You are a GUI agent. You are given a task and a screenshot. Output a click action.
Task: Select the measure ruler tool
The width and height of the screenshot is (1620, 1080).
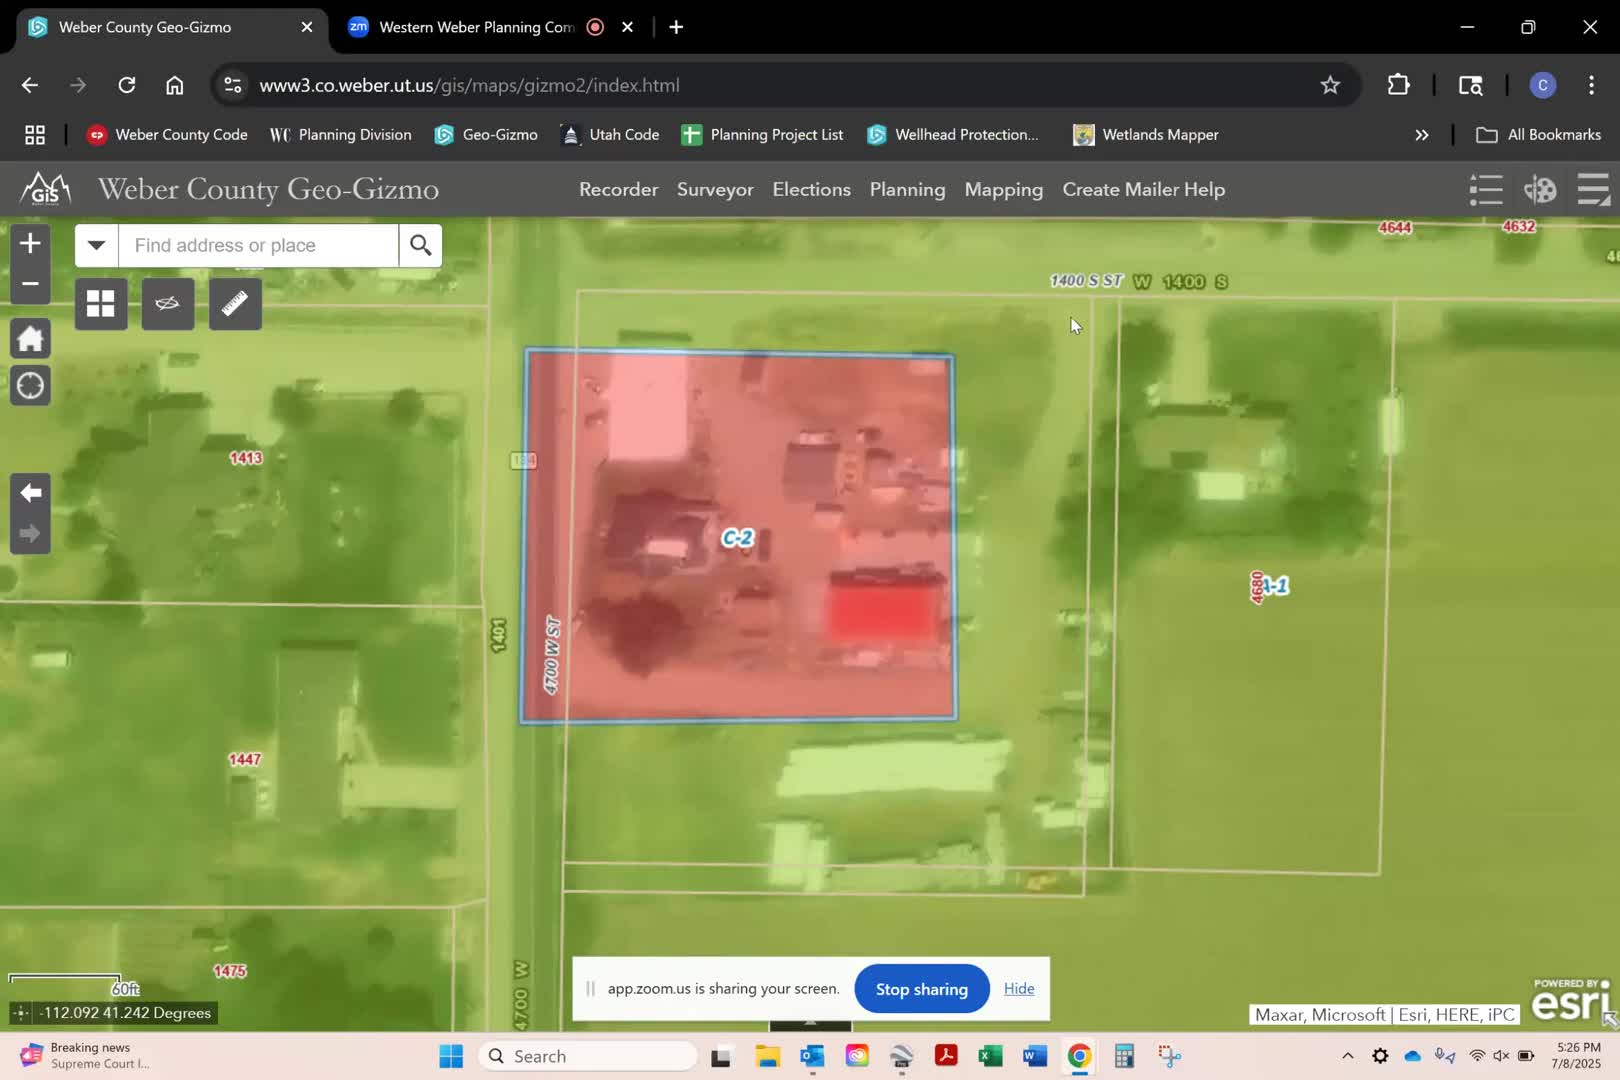pos(235,304)
